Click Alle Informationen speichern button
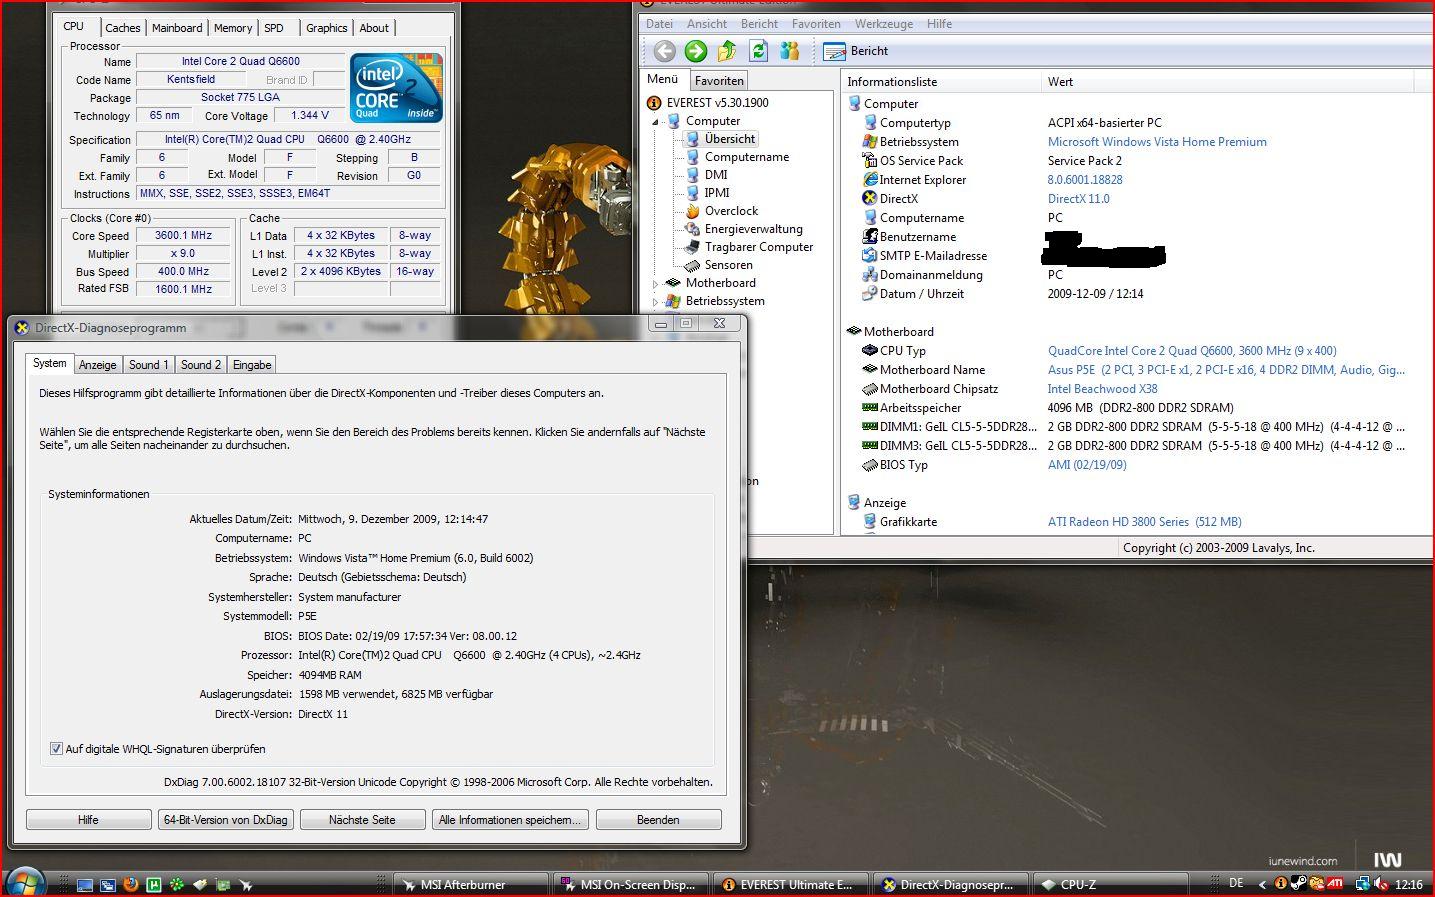 pyautogui.click(x=509, y=820)
